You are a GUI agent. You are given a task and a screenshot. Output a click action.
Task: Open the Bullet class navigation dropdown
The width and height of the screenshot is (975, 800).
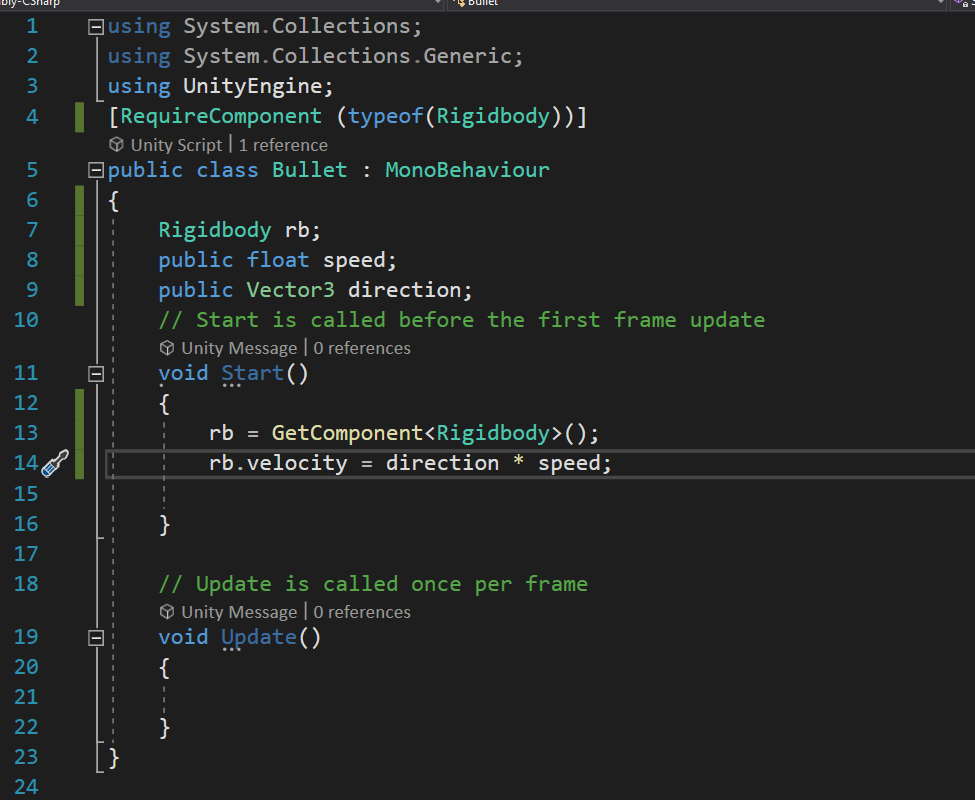click(x=696, y=4)
